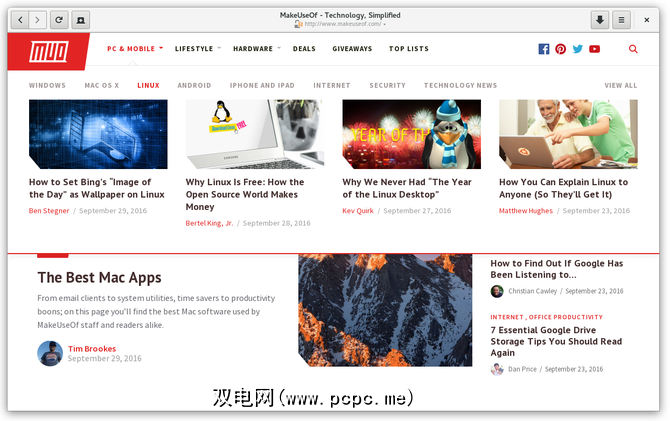
Task: Click the View All link
Action: 620,85
